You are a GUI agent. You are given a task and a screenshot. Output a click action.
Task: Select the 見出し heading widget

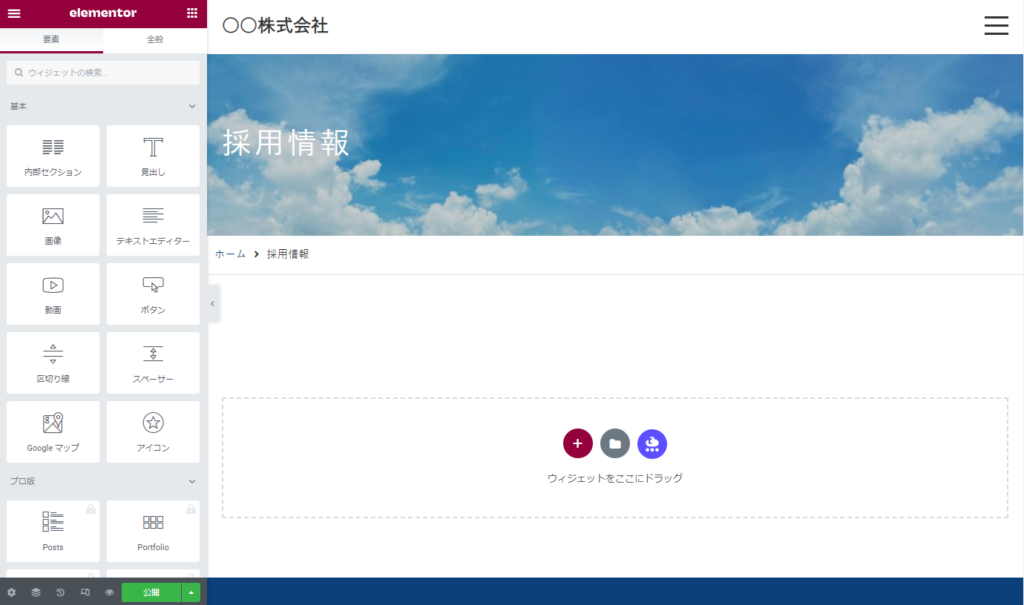153,156
